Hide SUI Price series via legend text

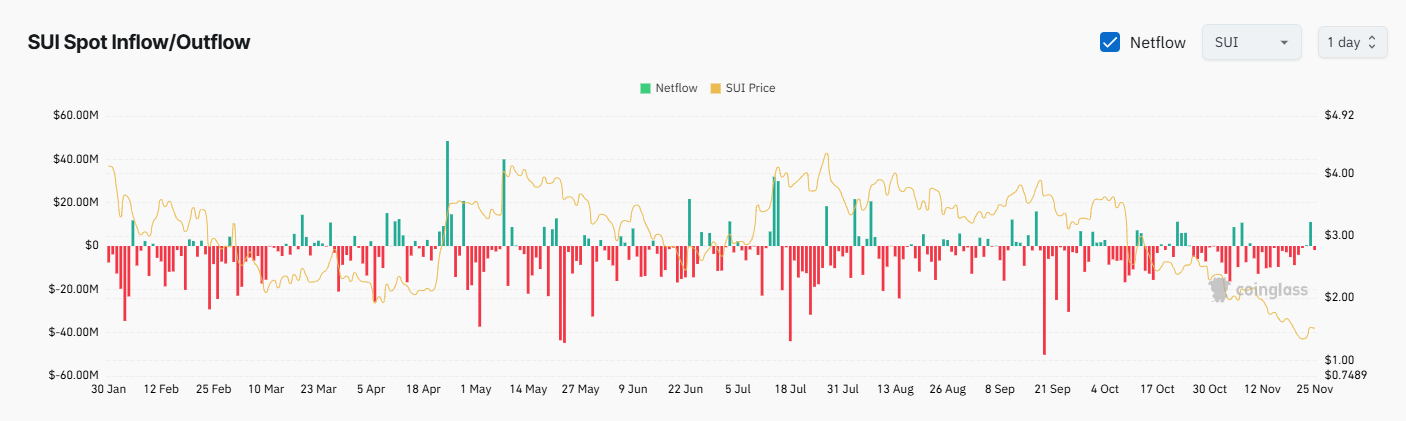[750, 88]
